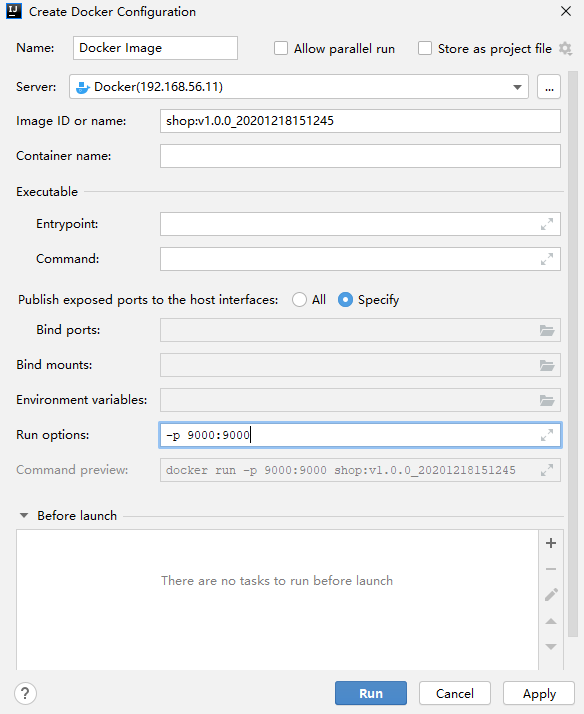Remove Before launch task with minus
Screen dimensions: 584x714
coord(551,569)
